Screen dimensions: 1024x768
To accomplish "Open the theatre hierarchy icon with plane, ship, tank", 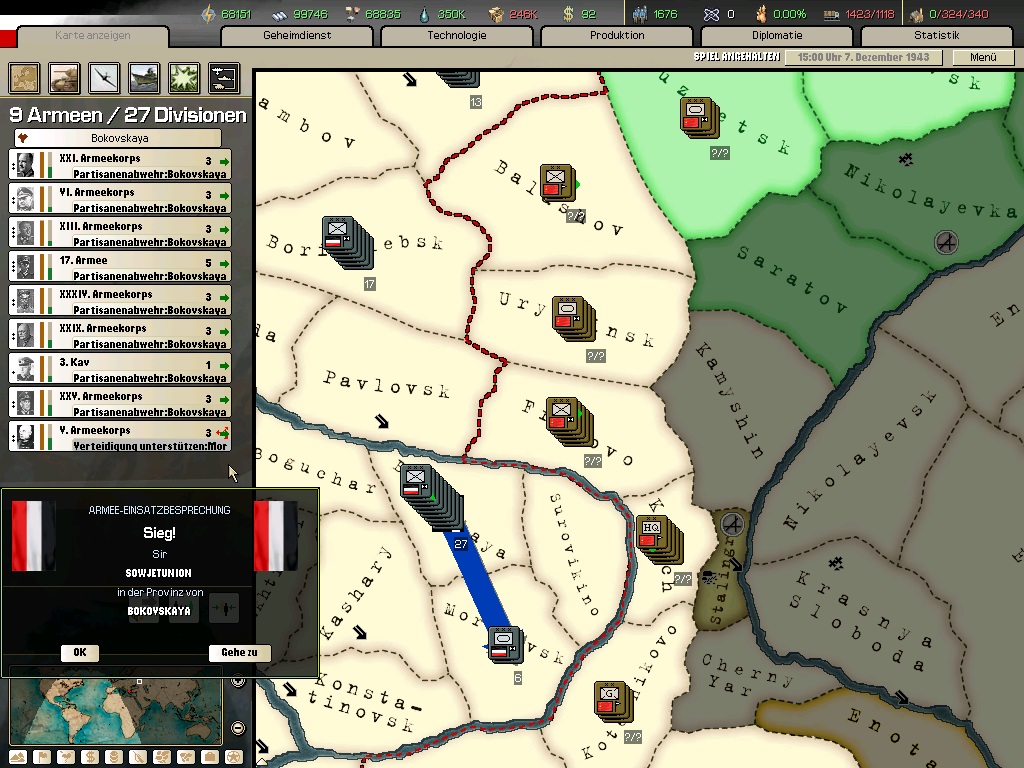I will click(x=224, y=78).
